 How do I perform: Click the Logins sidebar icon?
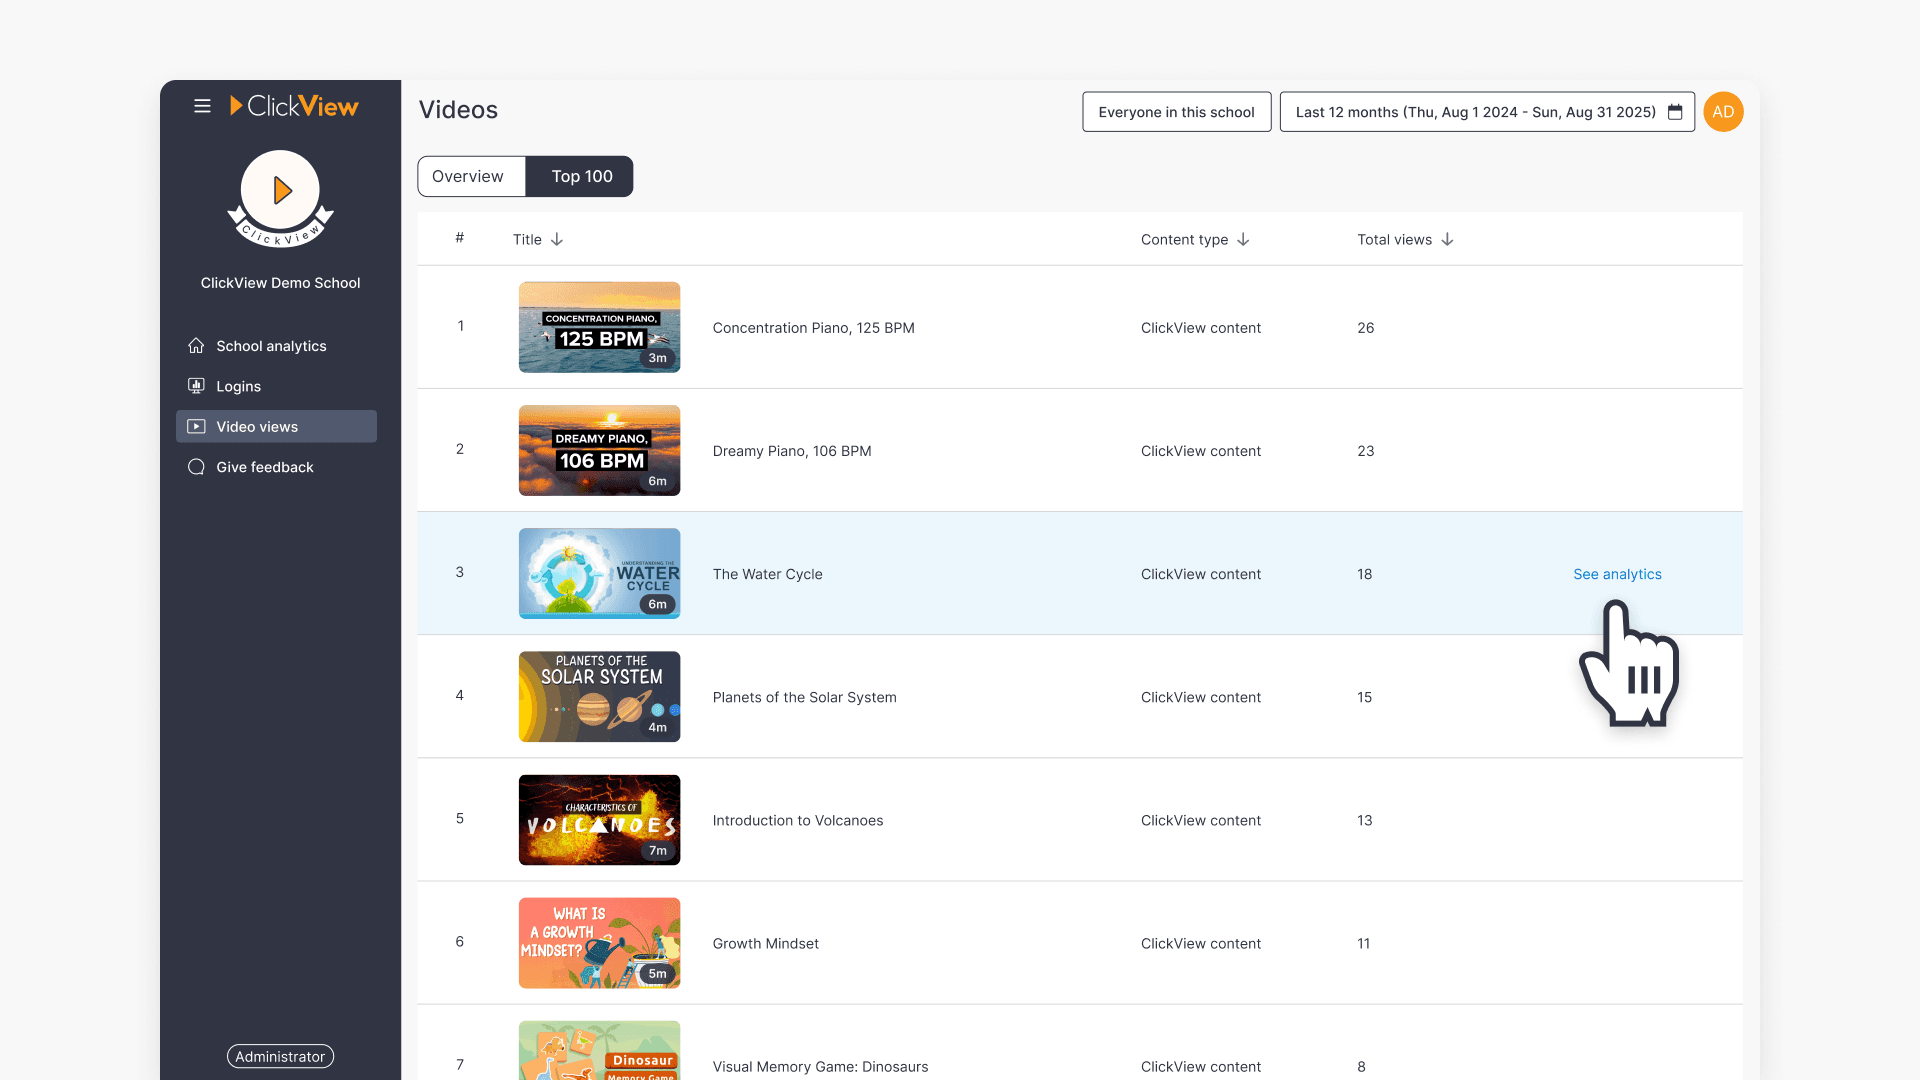tap(196, 386)
